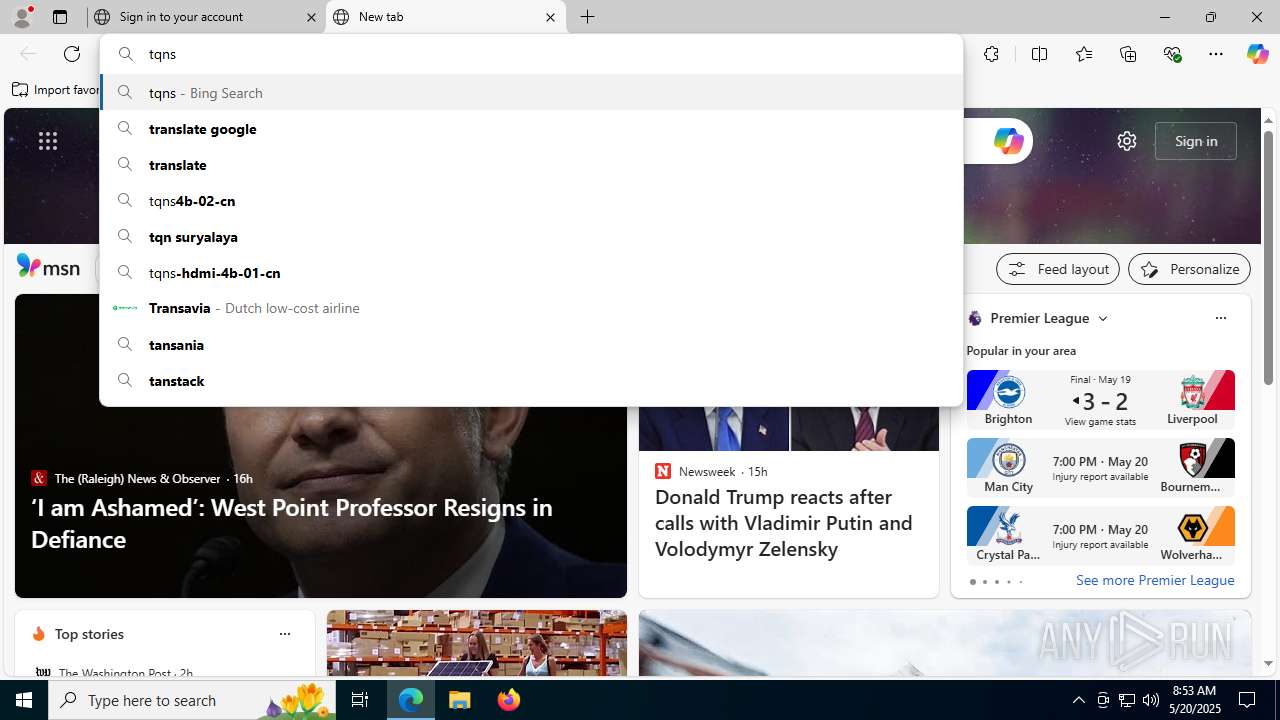This screenshot has width=1280, height=720.
Task: Open Top stories more options icon
Action: (x=284, y=634)
